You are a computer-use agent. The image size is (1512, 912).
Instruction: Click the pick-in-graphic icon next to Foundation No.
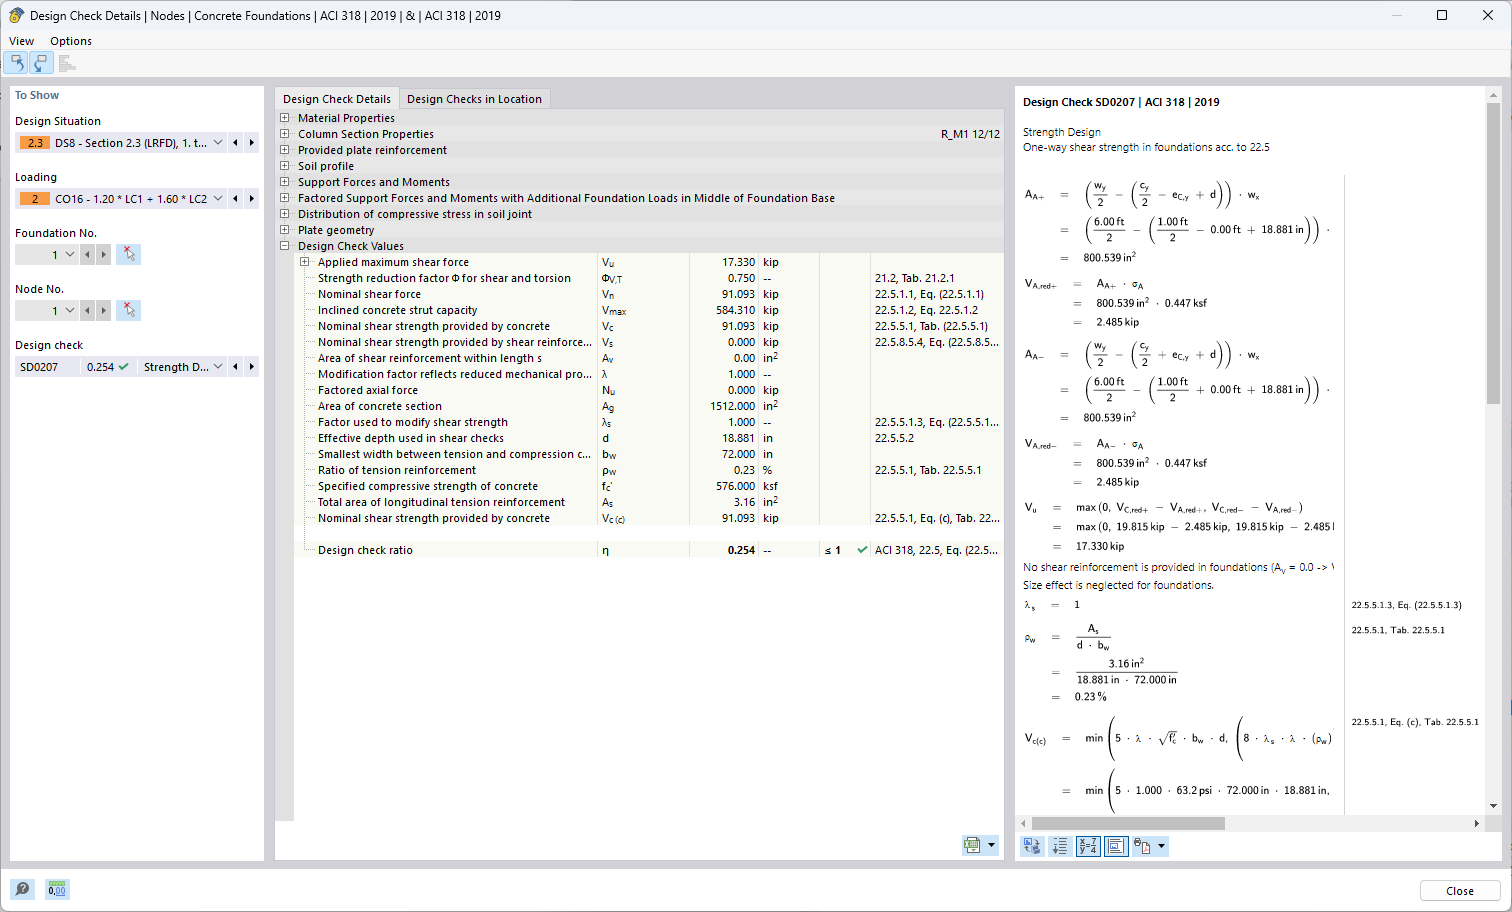pyautogui.click(x=128, y=254)
